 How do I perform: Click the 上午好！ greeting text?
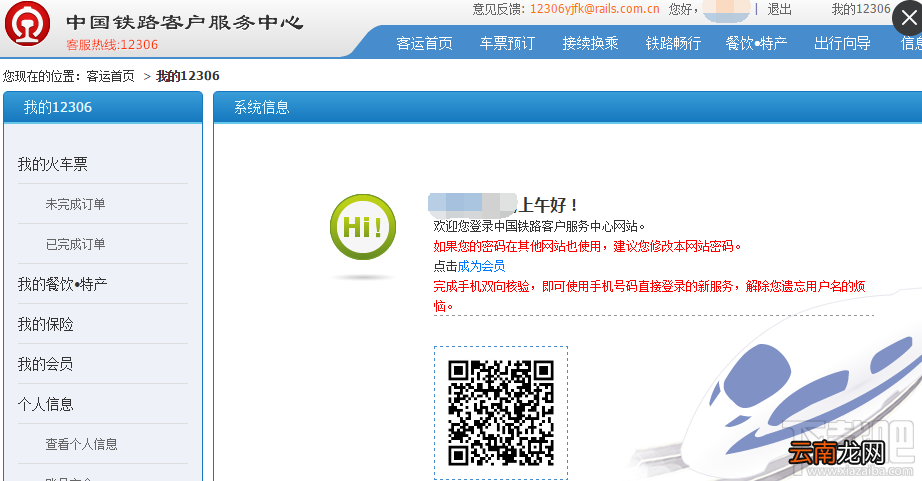coord(548,205)
